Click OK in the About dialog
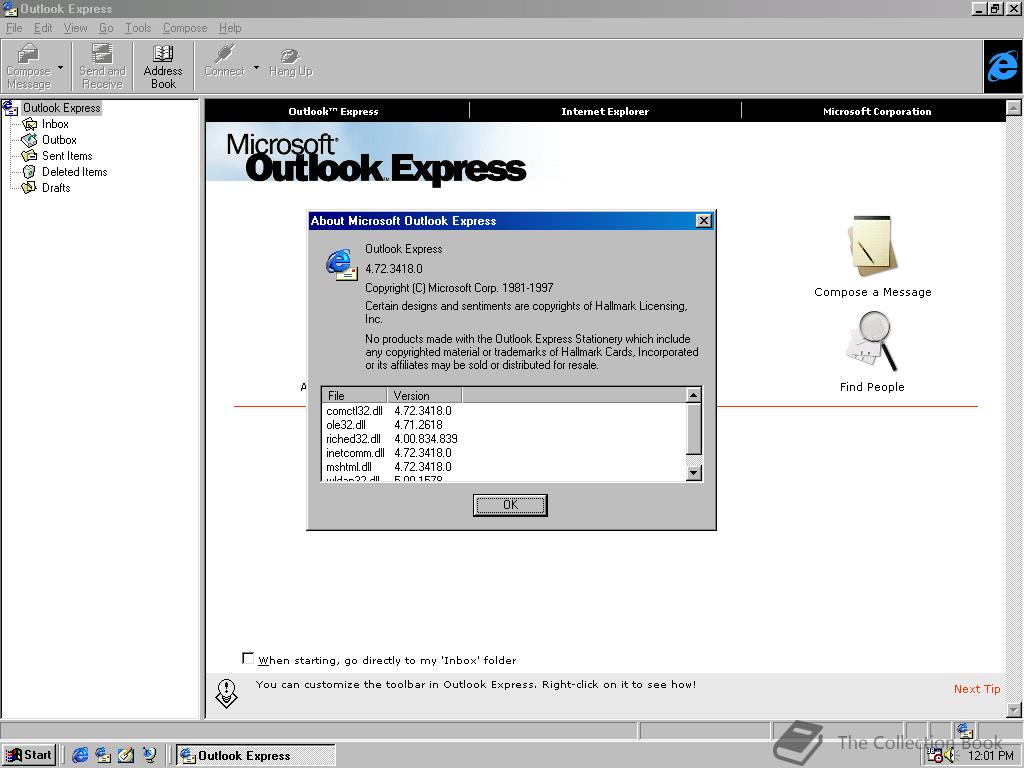 click(510, 505)
